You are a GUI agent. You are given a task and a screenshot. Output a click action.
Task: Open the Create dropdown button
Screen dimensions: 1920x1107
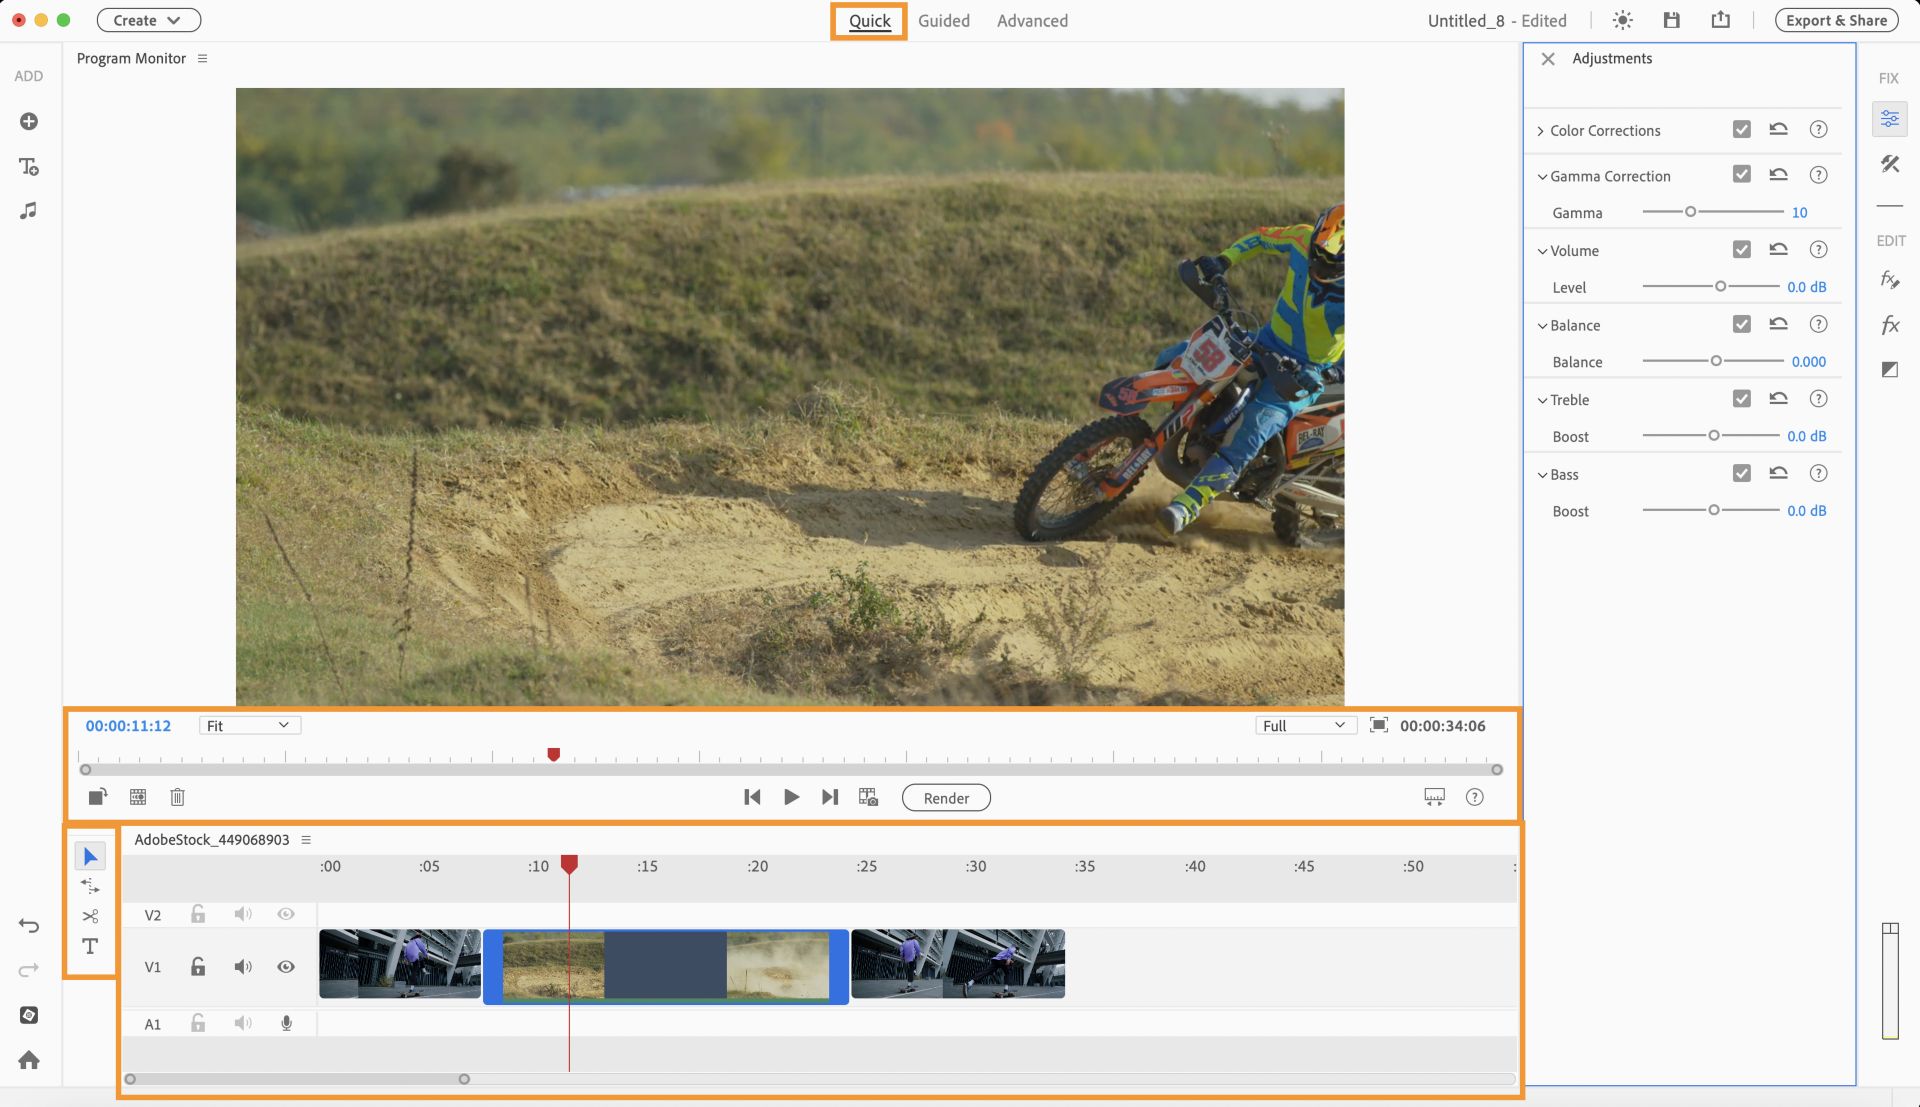[x=148, y=20]
